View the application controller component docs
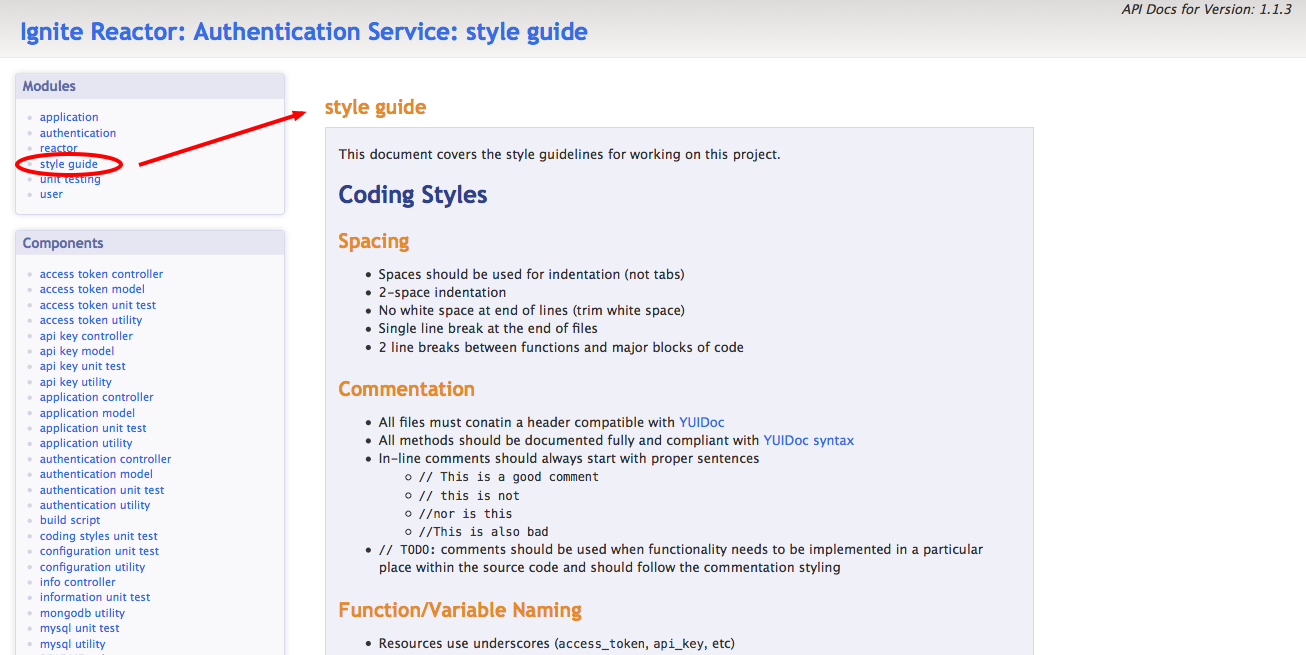This screenshot has width=1306, height=655. 96,396
